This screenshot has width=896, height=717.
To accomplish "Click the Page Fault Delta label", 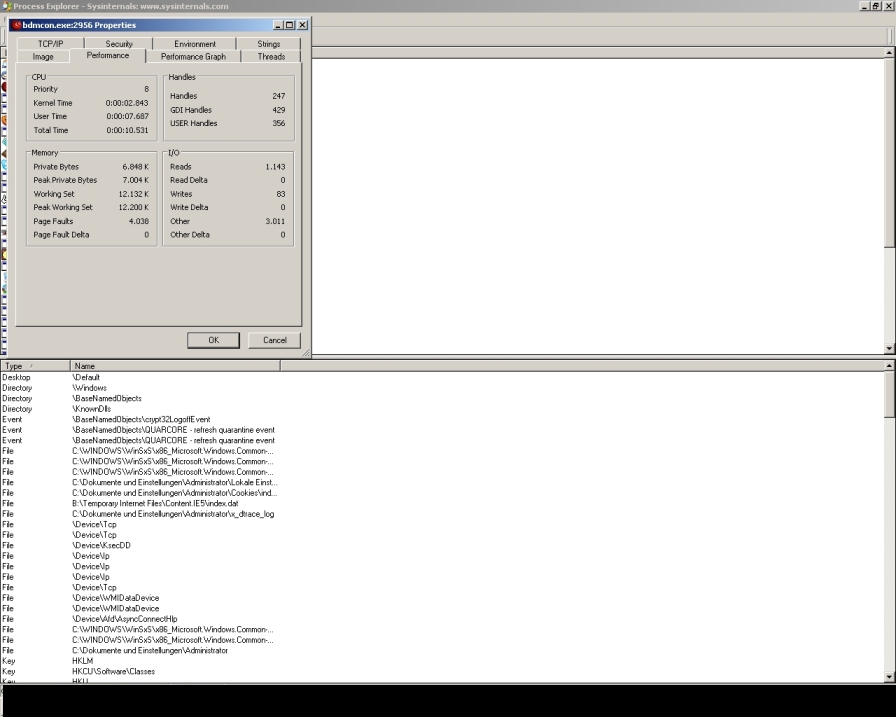I will 61,235.
